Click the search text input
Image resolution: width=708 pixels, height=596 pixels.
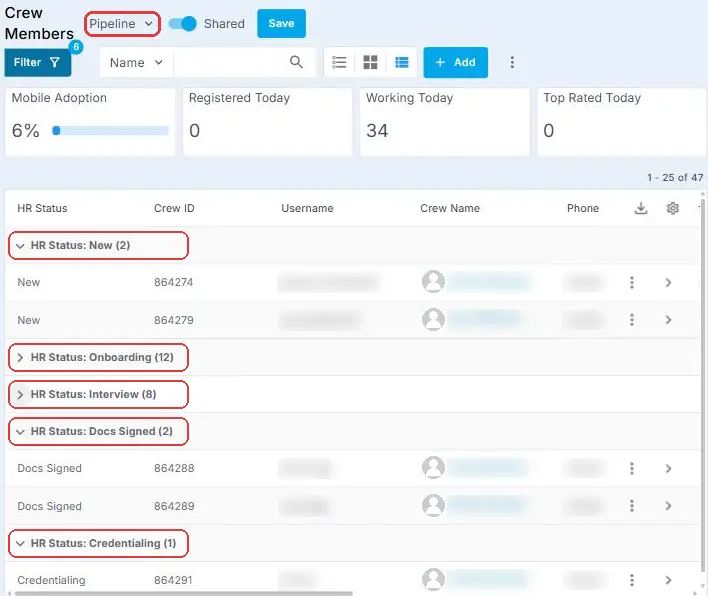(x=229, y=62)
